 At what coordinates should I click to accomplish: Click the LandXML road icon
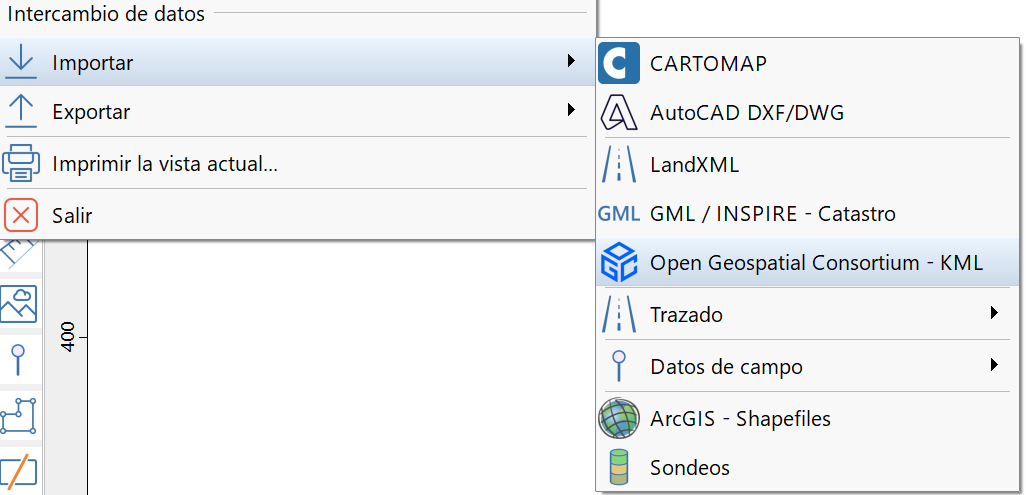point(618,164)
